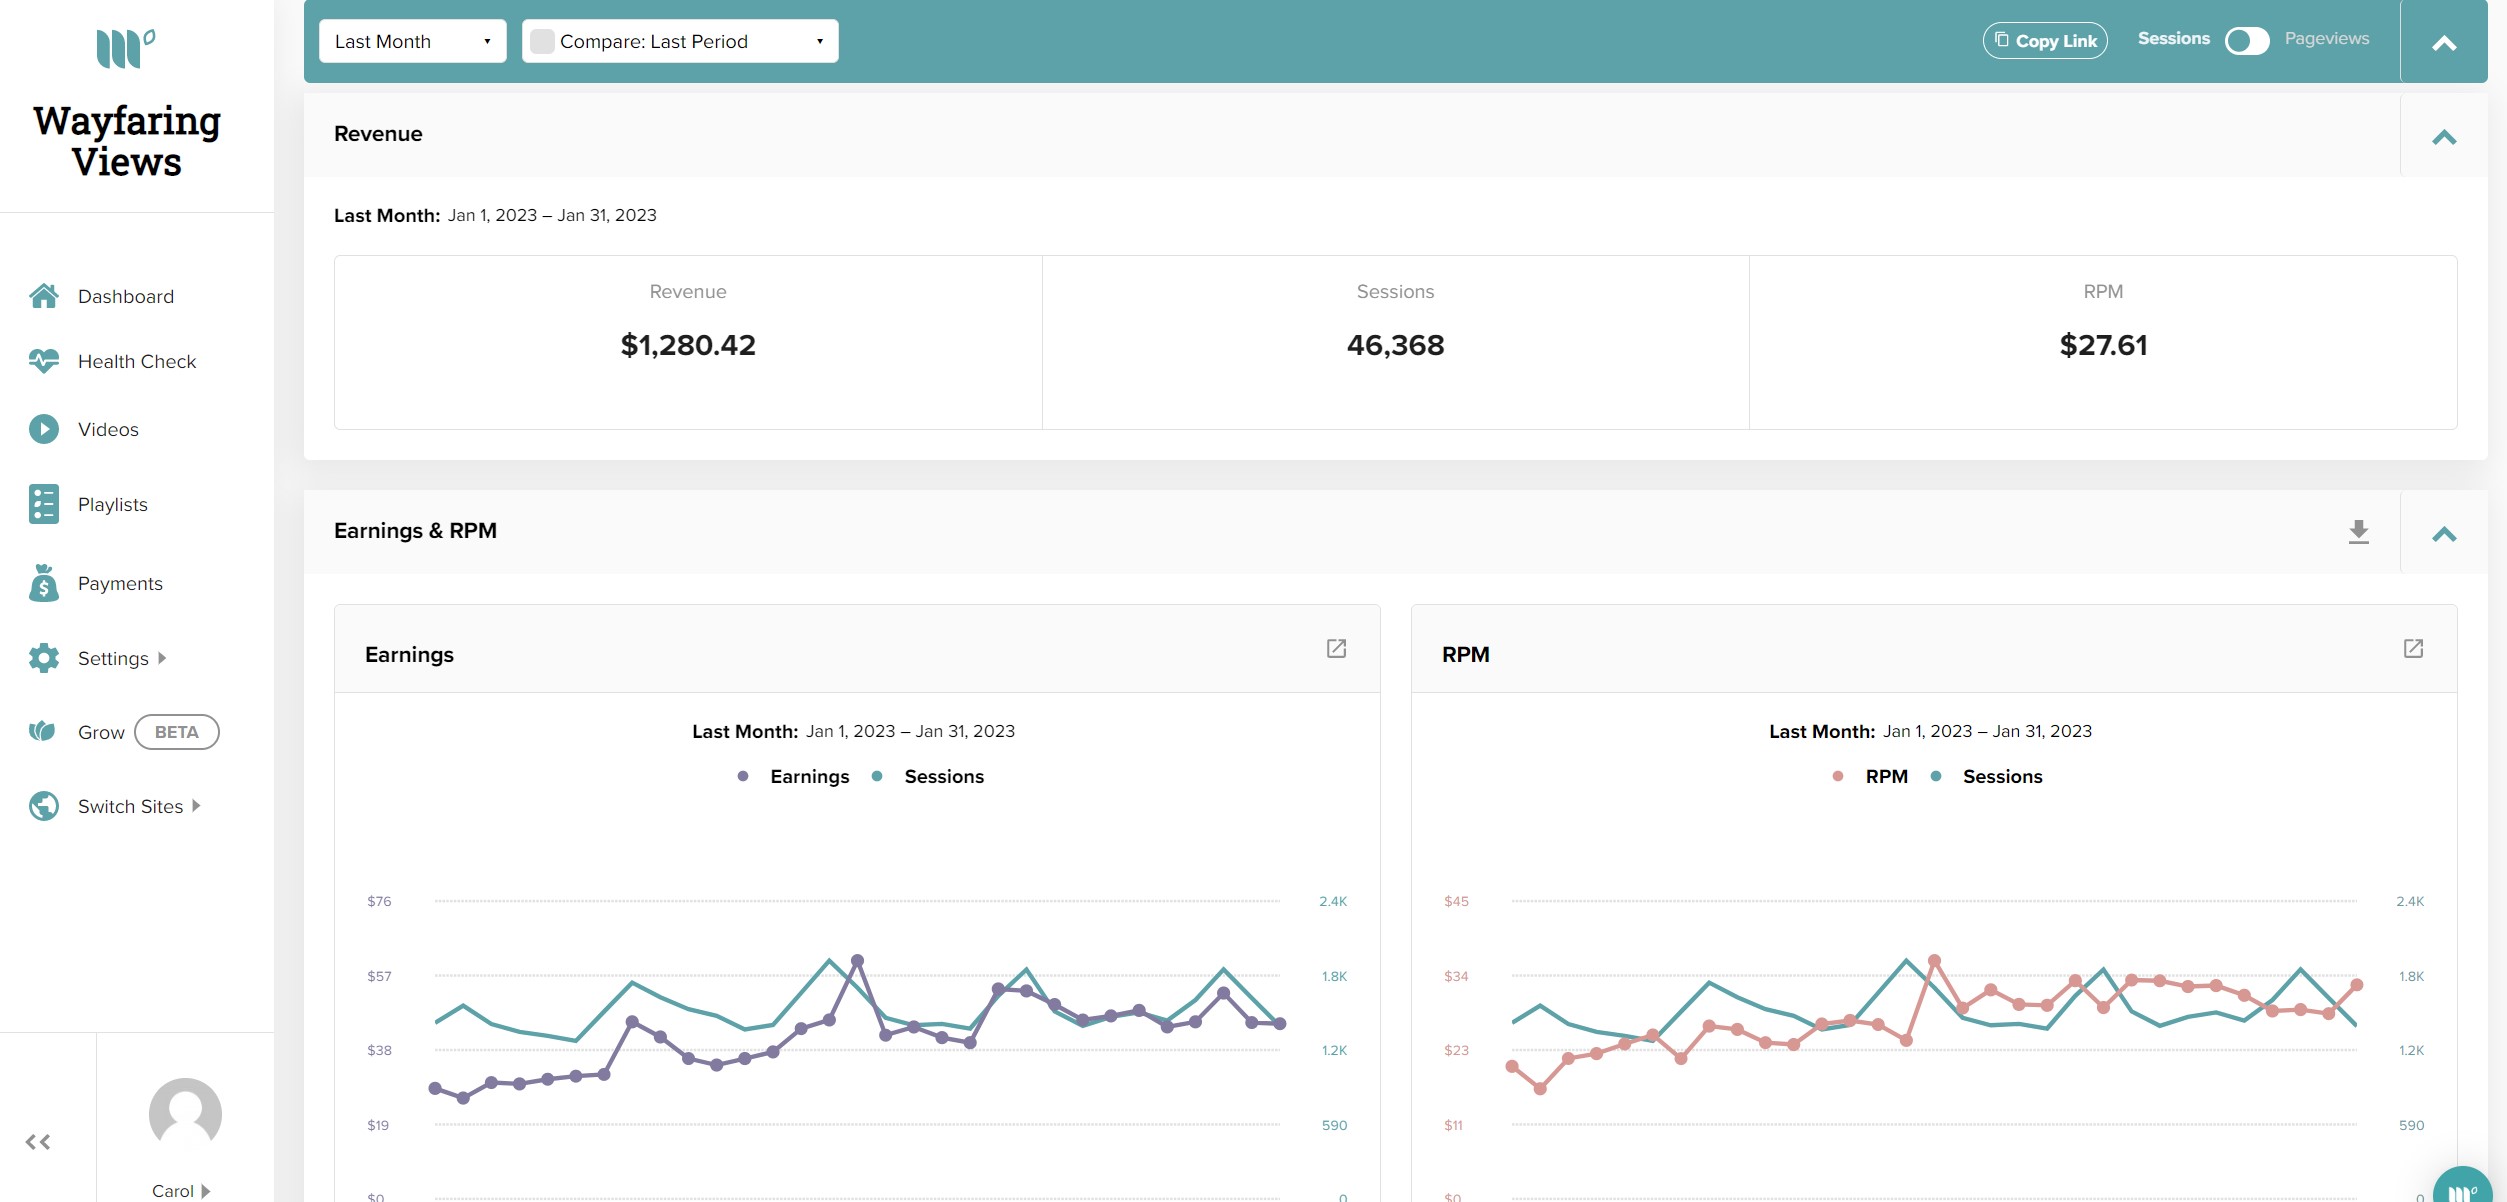
Task: Collapse sidebar with double-arrow icon
Action: click(38, 1142)
